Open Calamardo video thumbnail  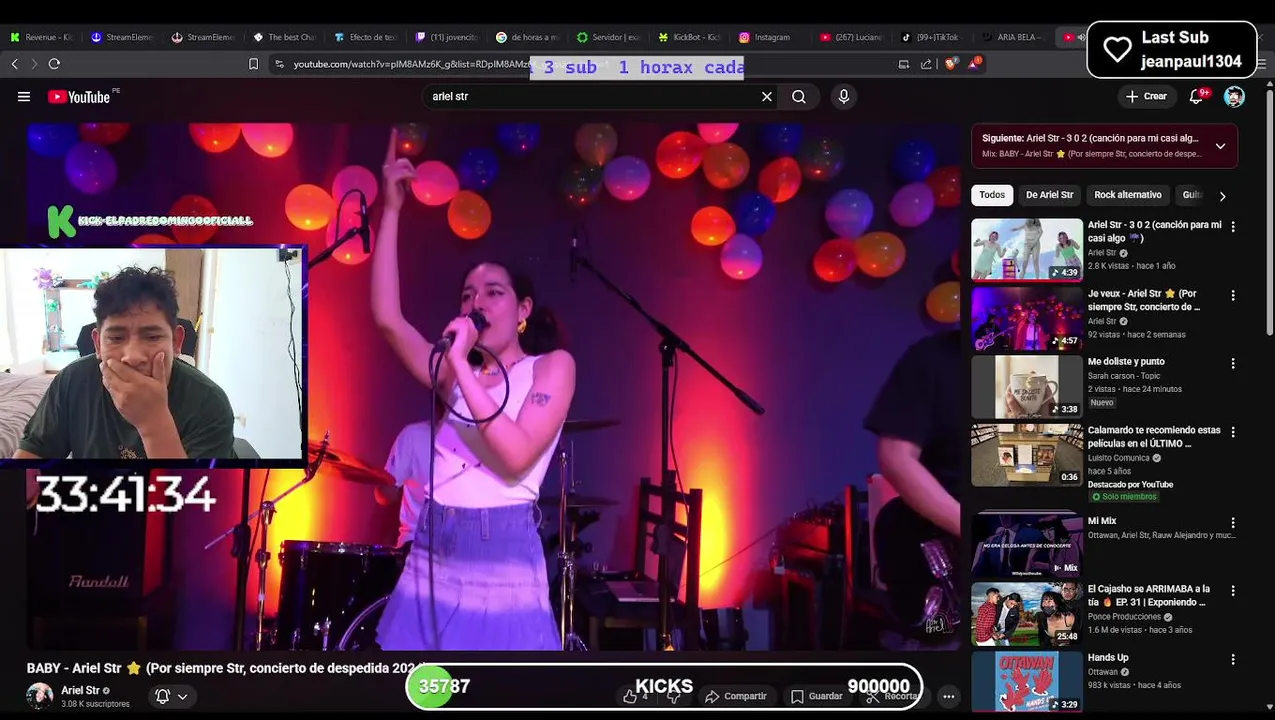(1027, 455)
